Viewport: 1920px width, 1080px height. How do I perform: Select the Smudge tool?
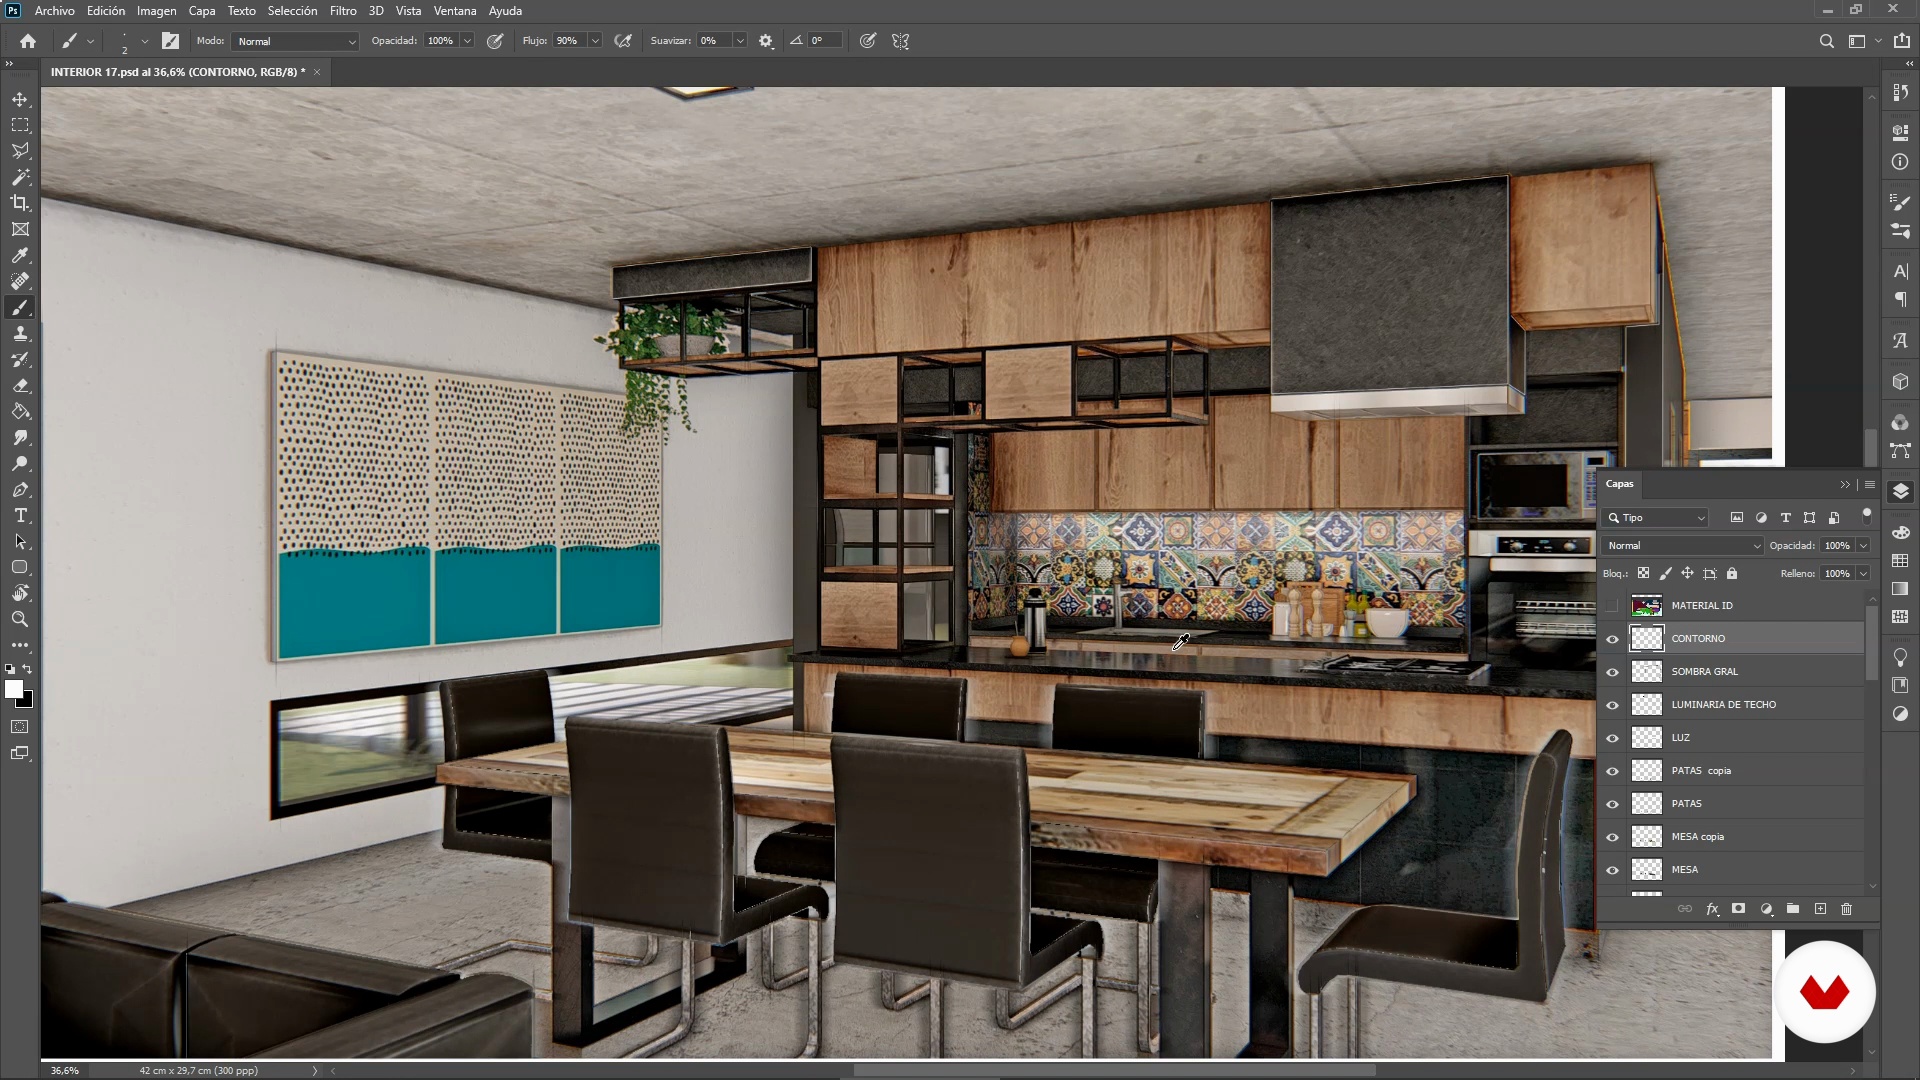tap(20, 437)
